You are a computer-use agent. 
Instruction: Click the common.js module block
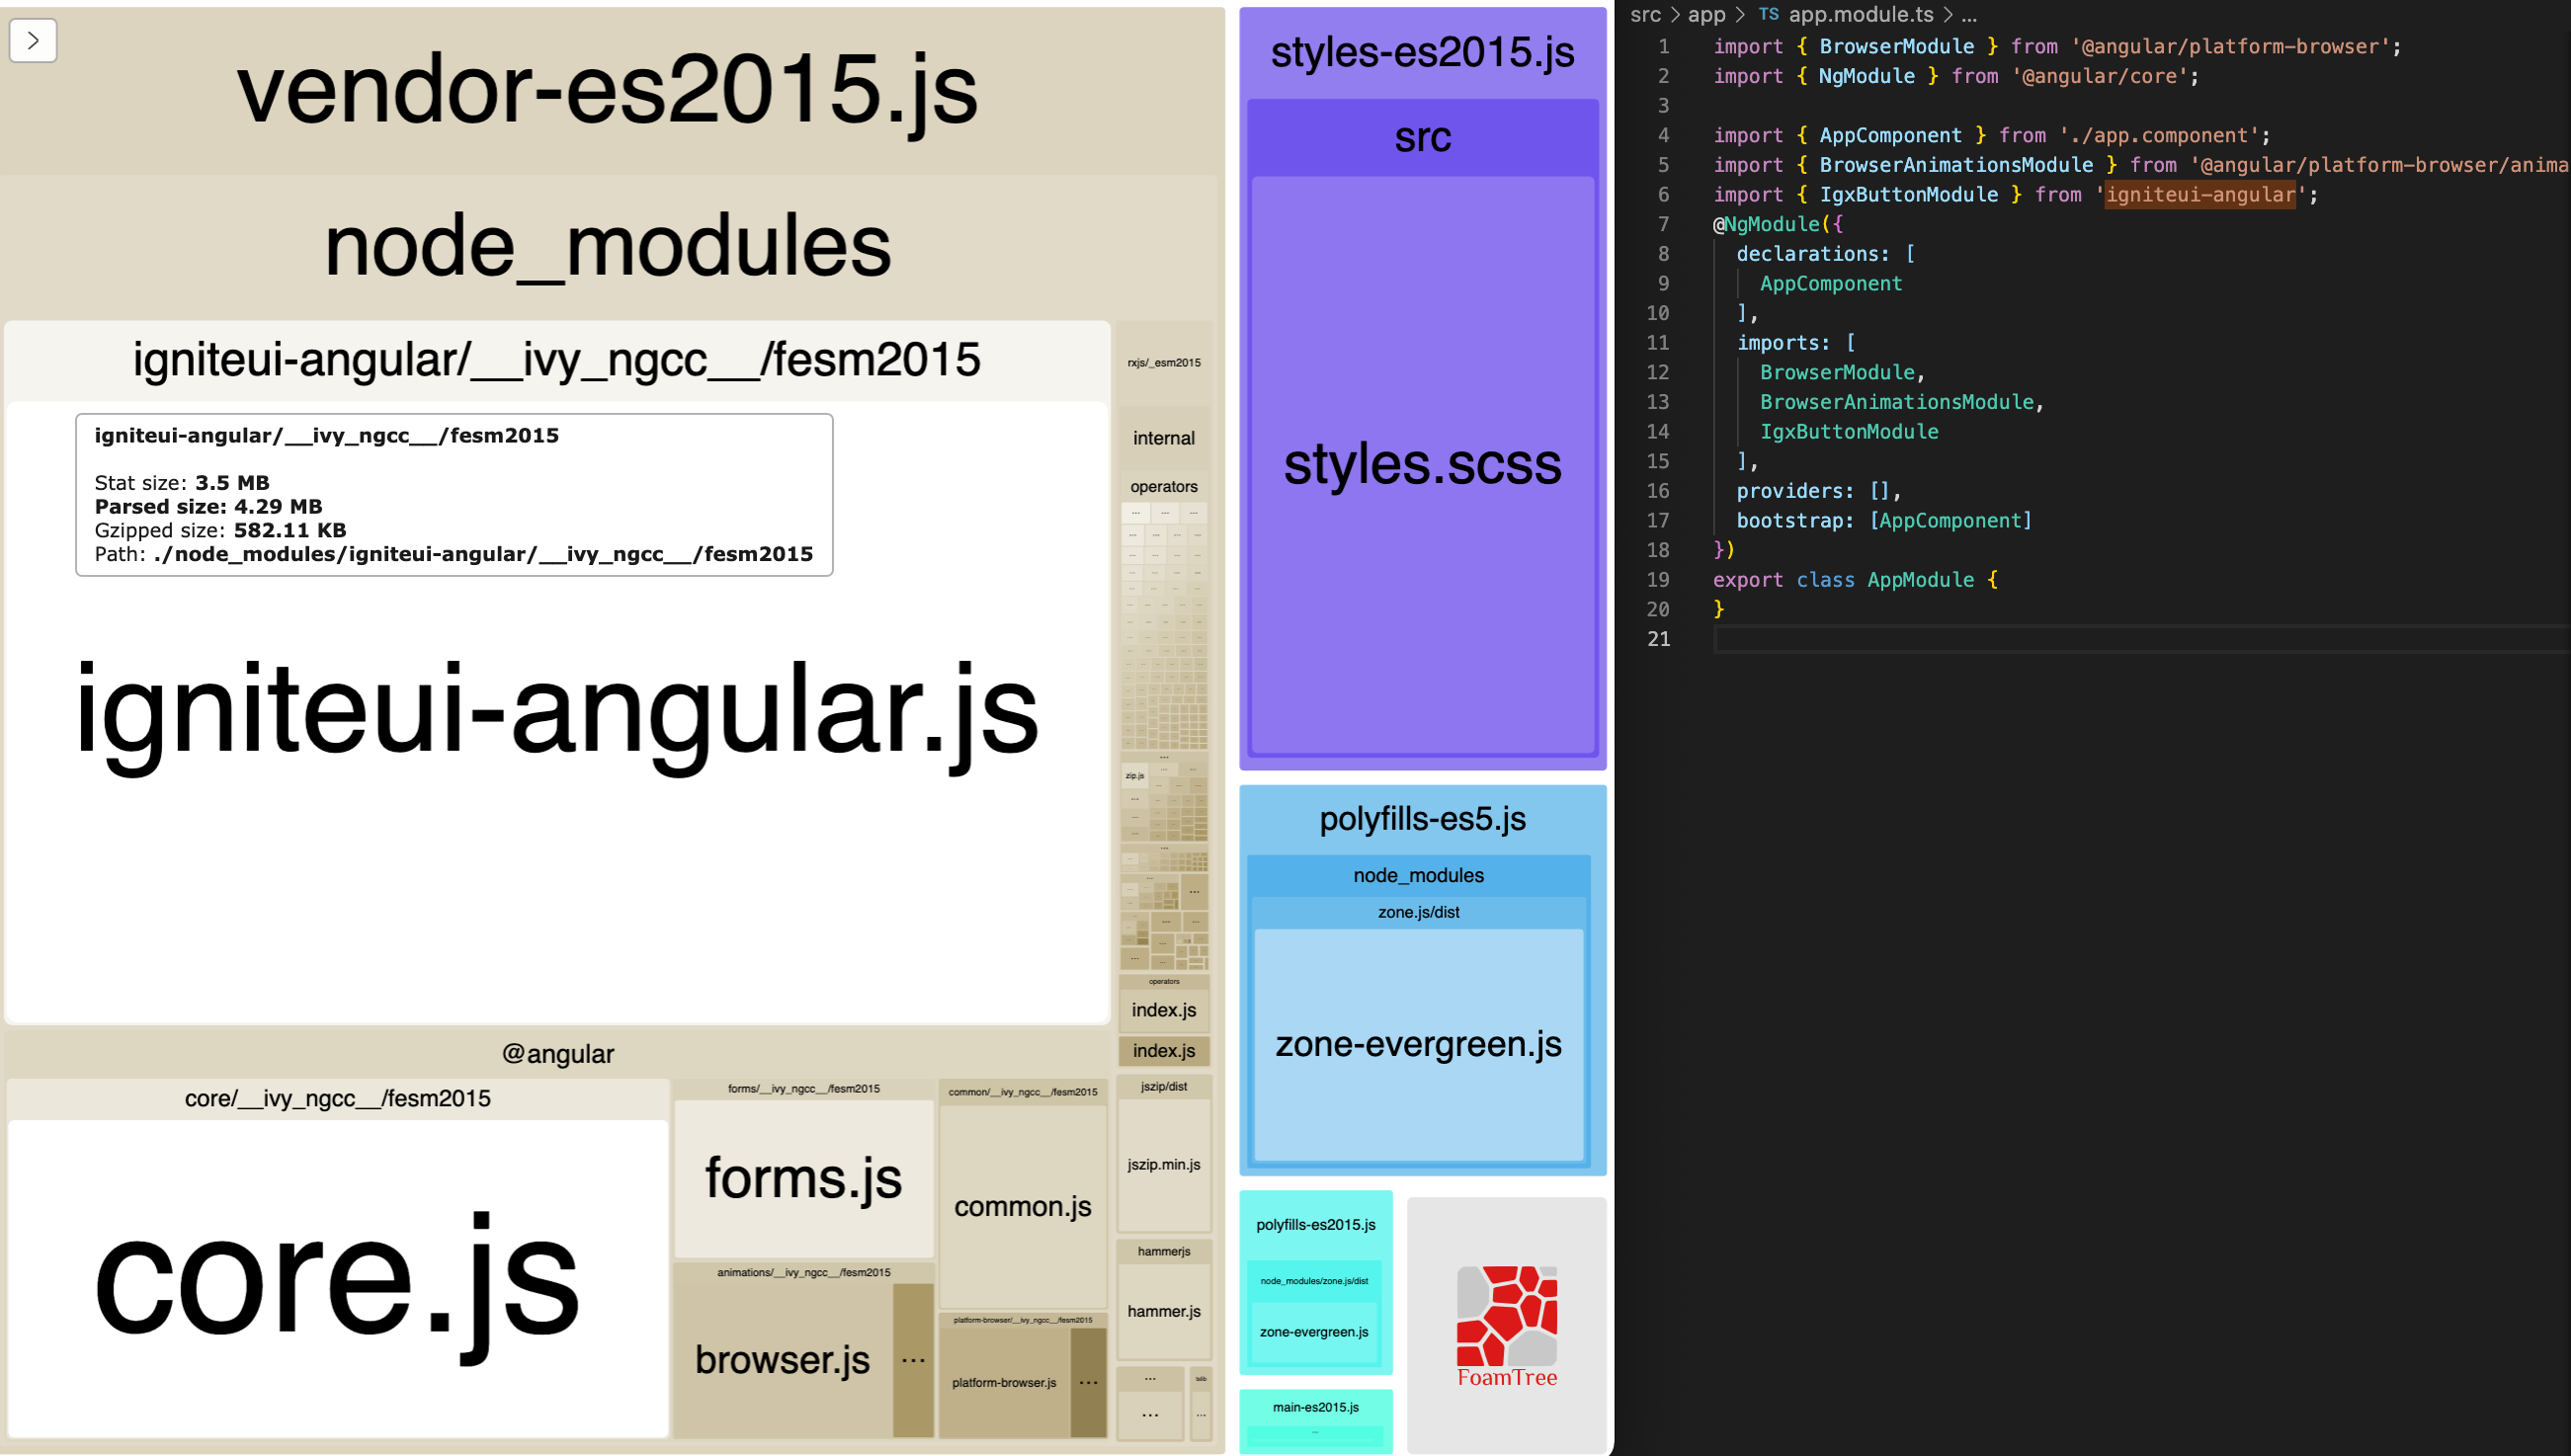point(1023,1206)
